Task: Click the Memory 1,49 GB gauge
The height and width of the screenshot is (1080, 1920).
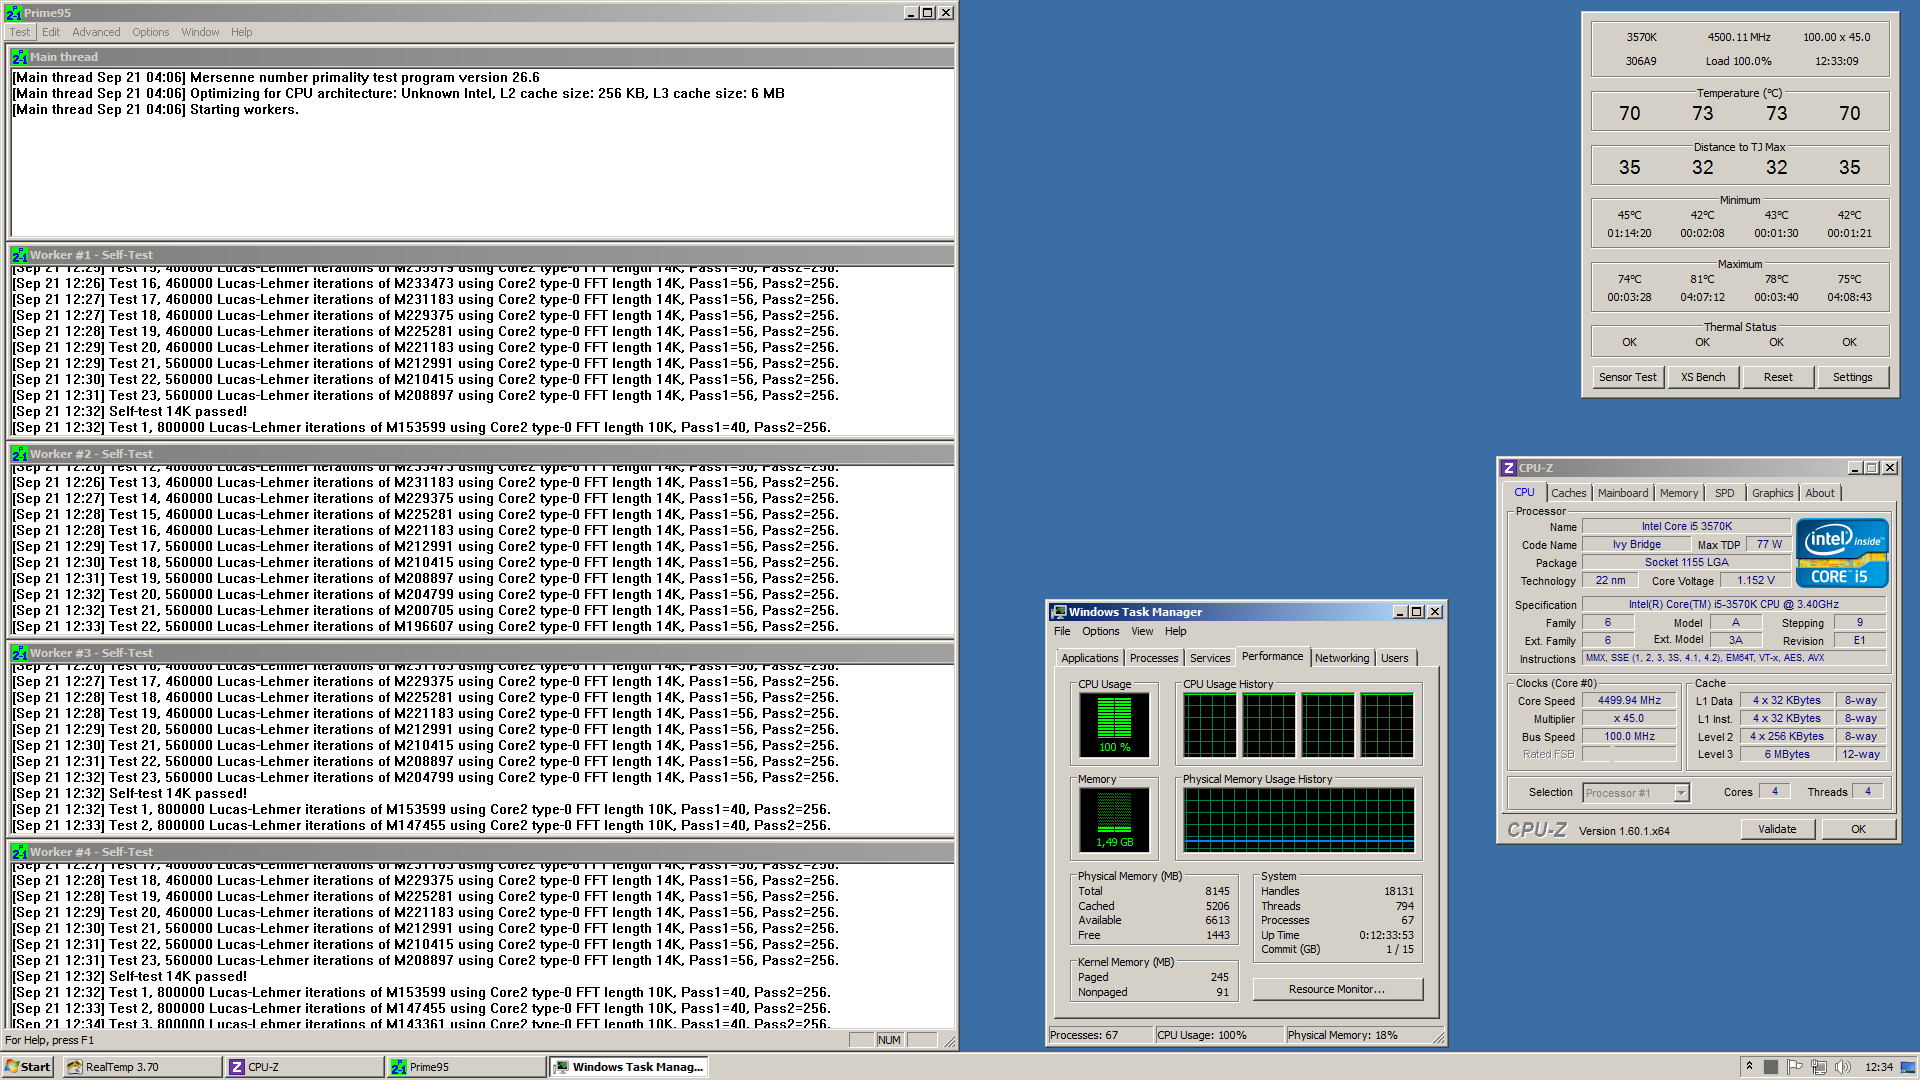Action: point(1114,819)
